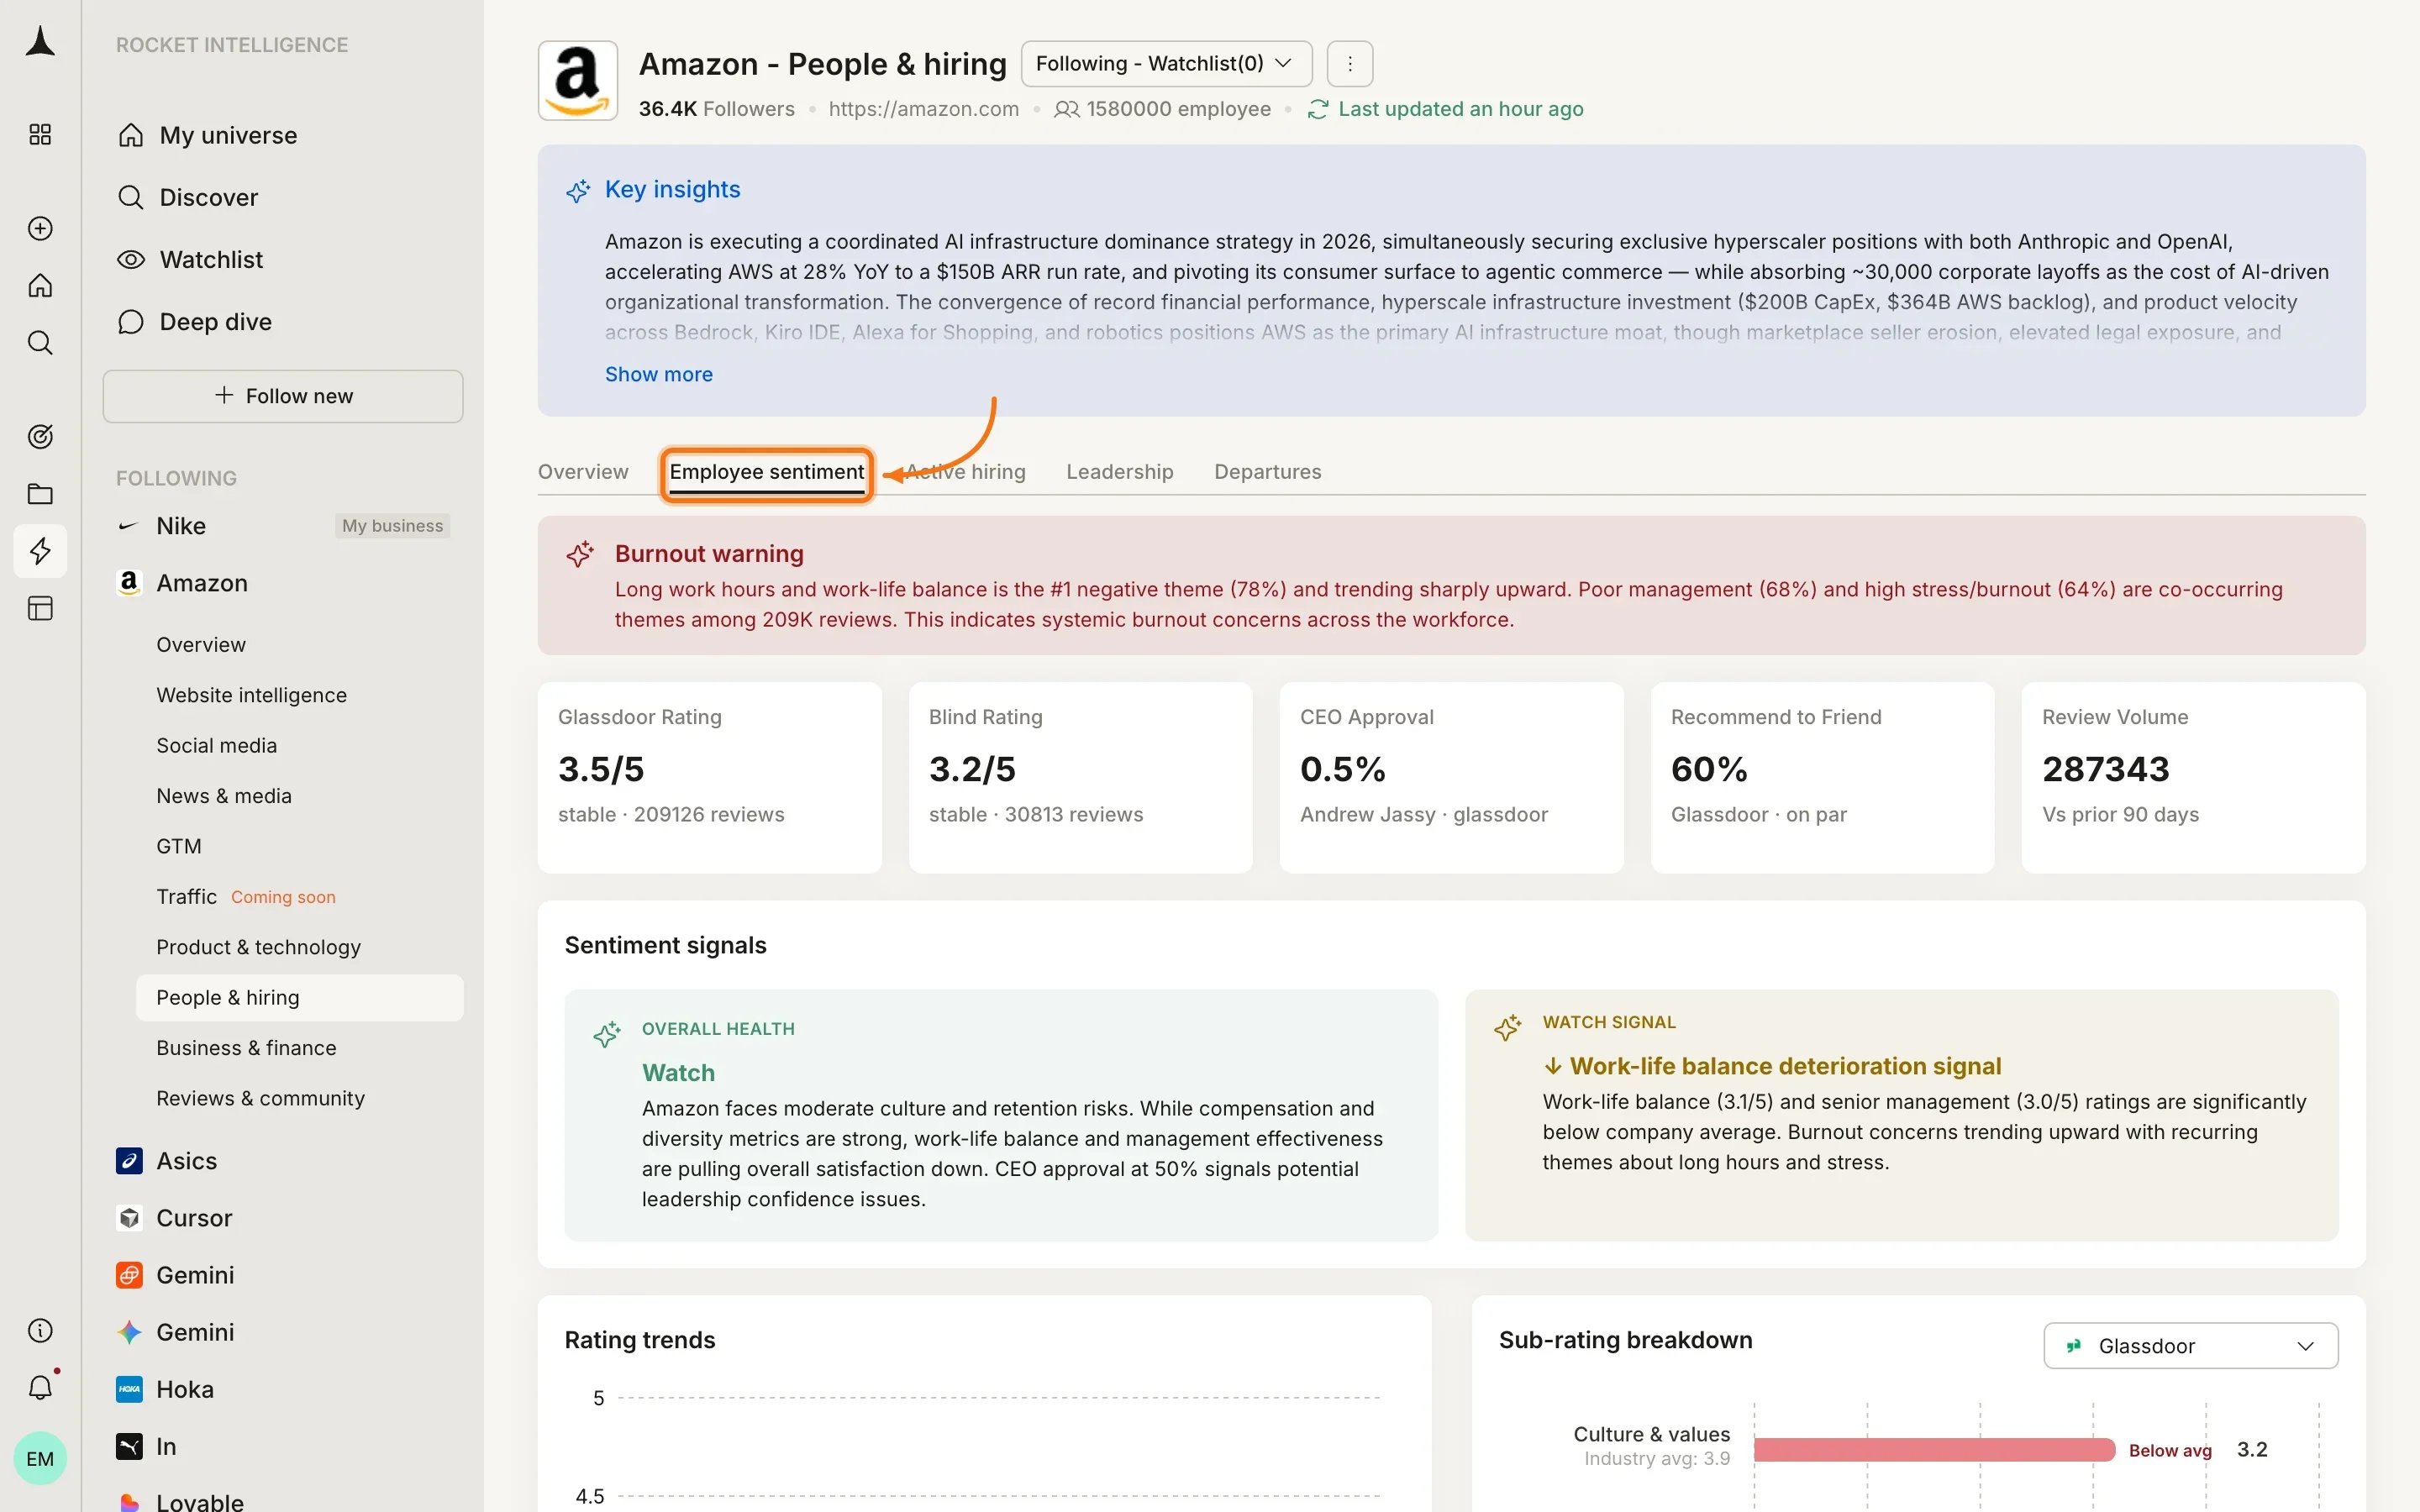The image size is (2420, 1512).
Task: Click the info circle icon in the left rail
Action: point(40,1330)
